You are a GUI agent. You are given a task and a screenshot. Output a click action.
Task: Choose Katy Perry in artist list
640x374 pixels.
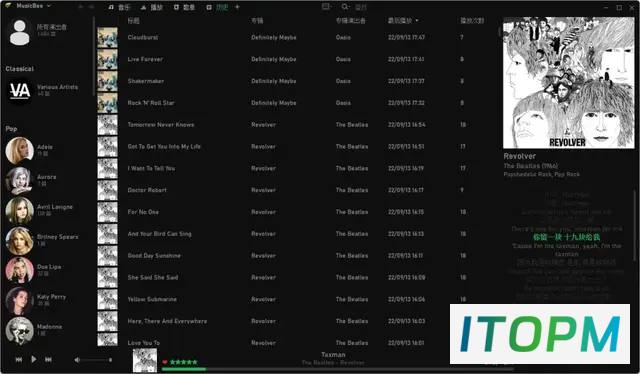[36, 300]
